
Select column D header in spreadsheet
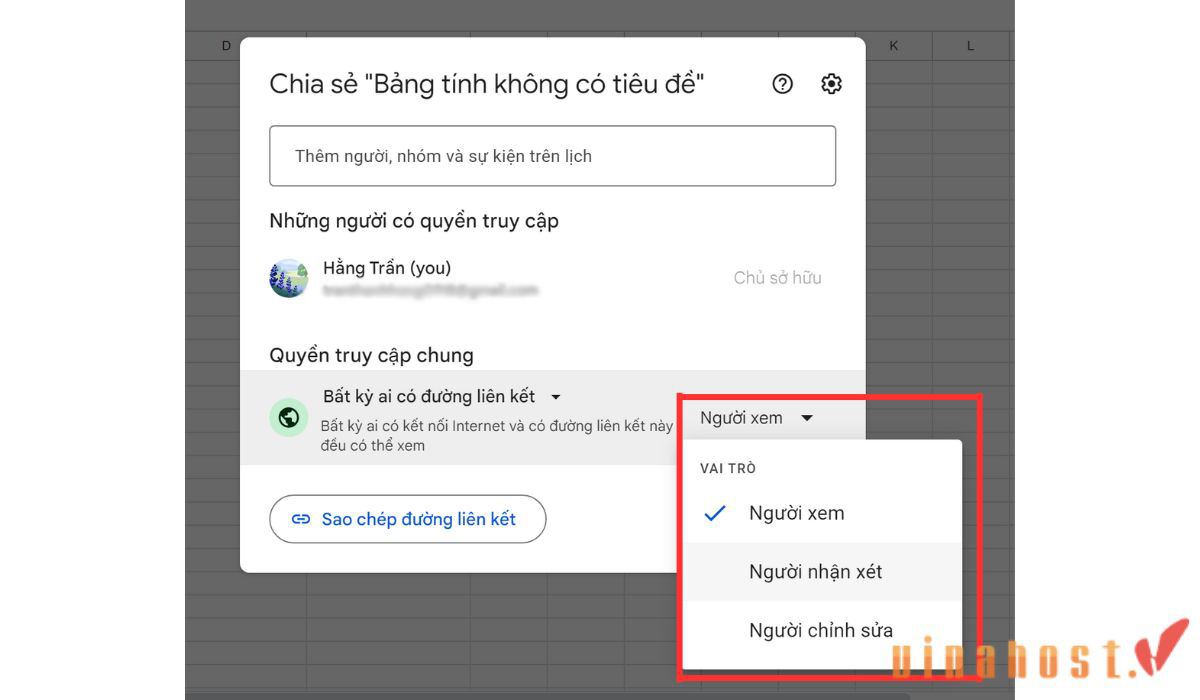click(226, 46)
